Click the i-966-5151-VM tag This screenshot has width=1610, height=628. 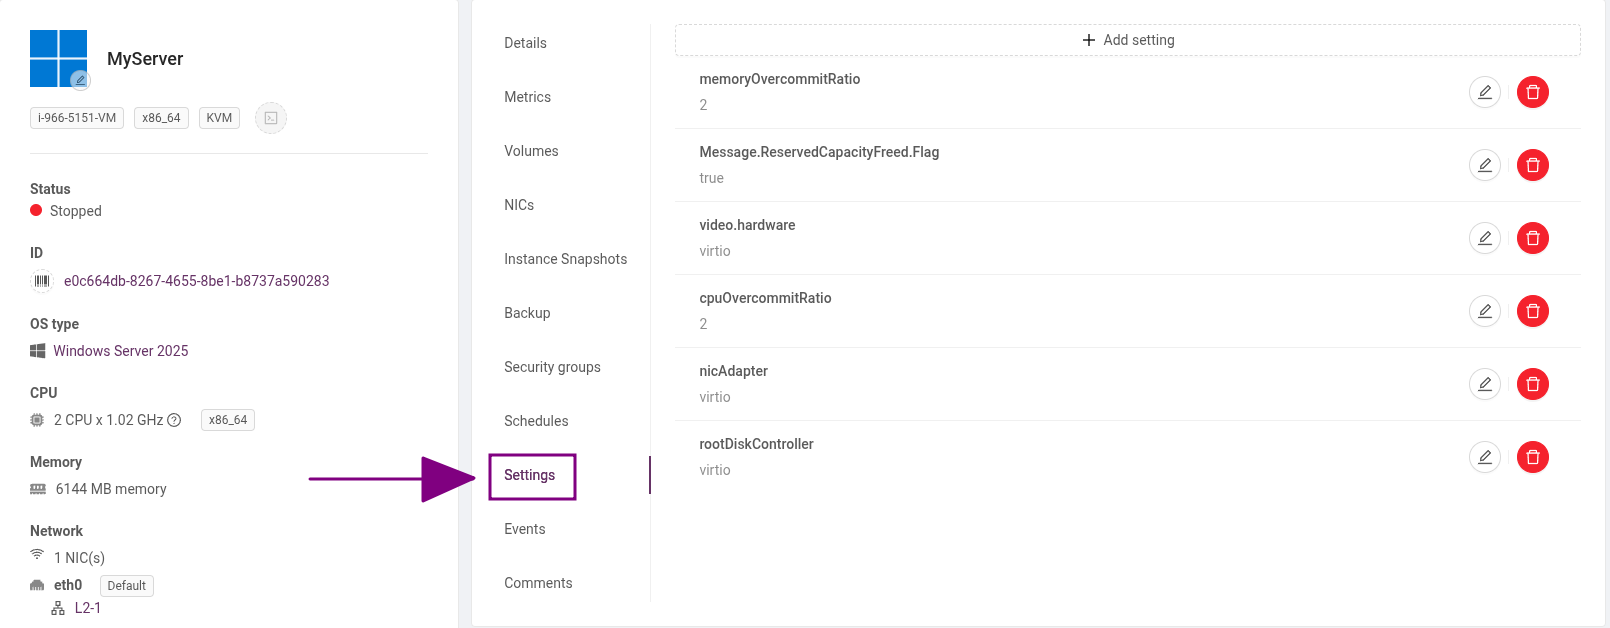point(77,118)
